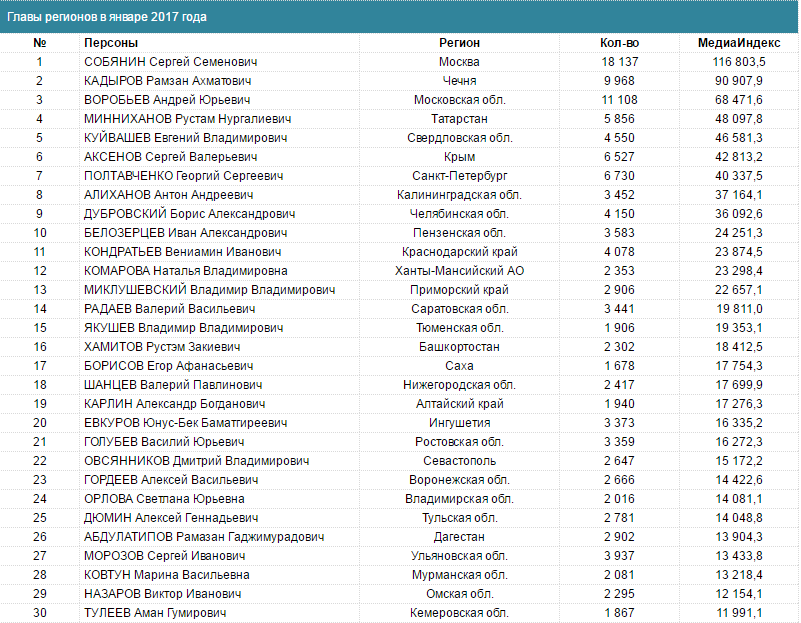This screenshot has width=801, height=623.
Task: Click the 'МедиаИндекс' column header
Action: 731,43
